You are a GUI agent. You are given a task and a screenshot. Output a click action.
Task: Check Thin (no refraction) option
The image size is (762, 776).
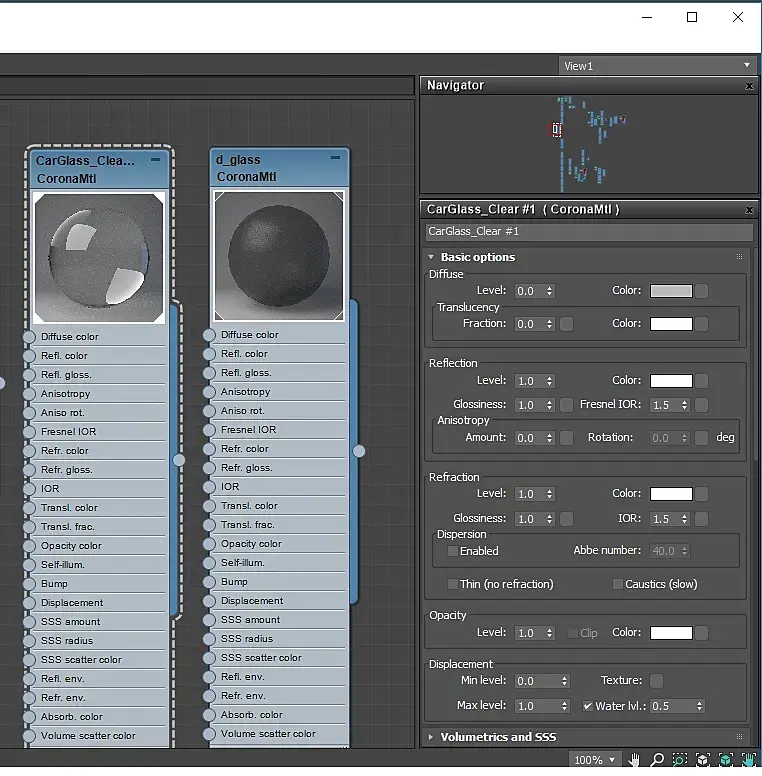[x=453, y=584]
